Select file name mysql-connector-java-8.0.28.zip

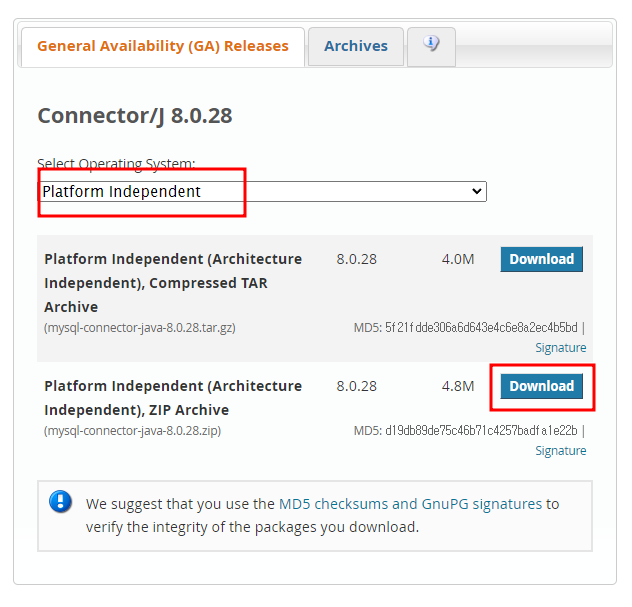(x=132, y=430)
